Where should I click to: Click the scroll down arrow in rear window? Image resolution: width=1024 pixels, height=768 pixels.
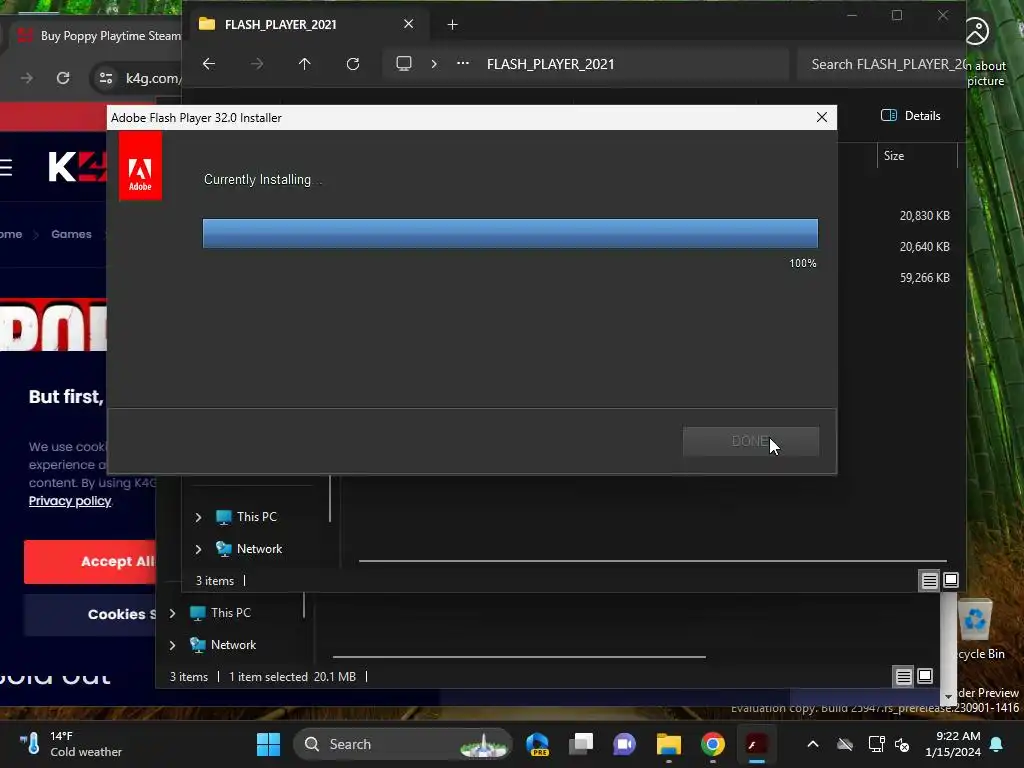tap(949, 697)
